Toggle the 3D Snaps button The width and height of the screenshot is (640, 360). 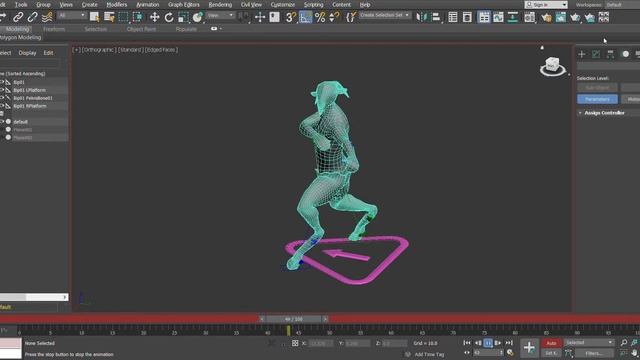pos(291,17)
